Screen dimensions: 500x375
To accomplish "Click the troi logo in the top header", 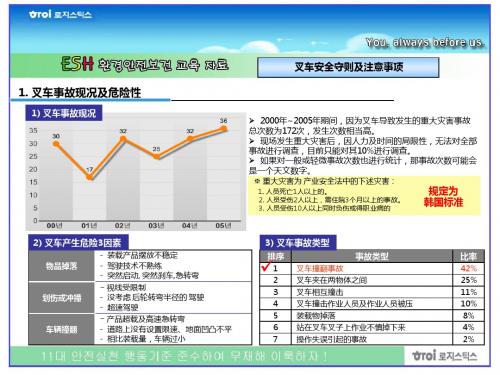I will pyautogui.click(x=60, y=14).
